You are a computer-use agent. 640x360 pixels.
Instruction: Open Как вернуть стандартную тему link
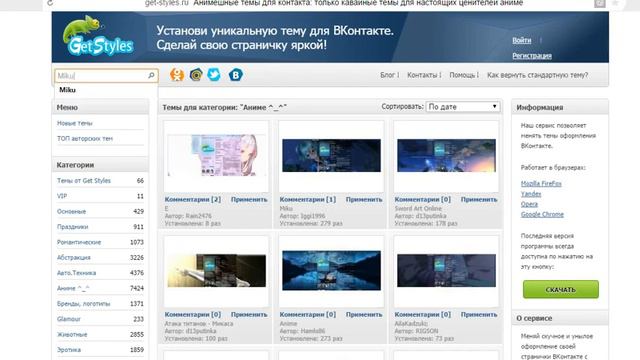(538, 75)
